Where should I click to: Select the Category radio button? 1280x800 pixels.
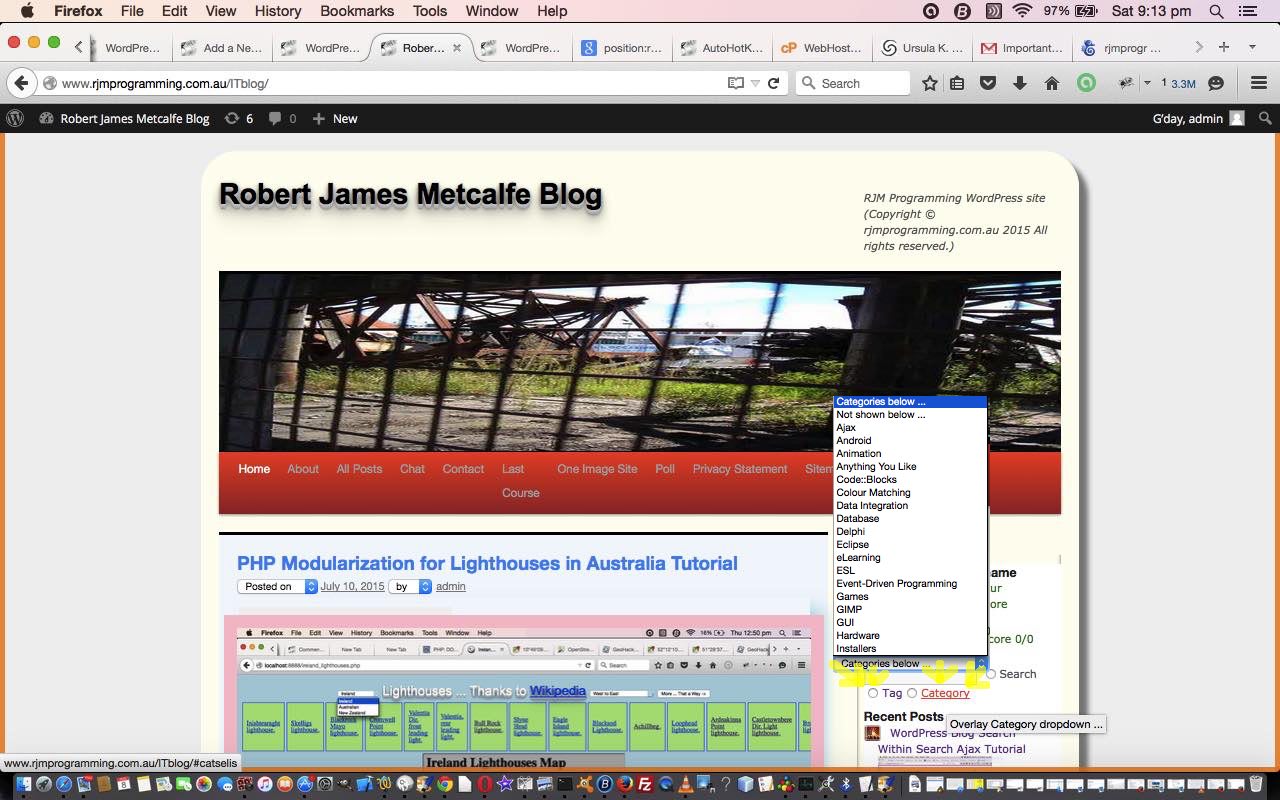pos(912,693)
